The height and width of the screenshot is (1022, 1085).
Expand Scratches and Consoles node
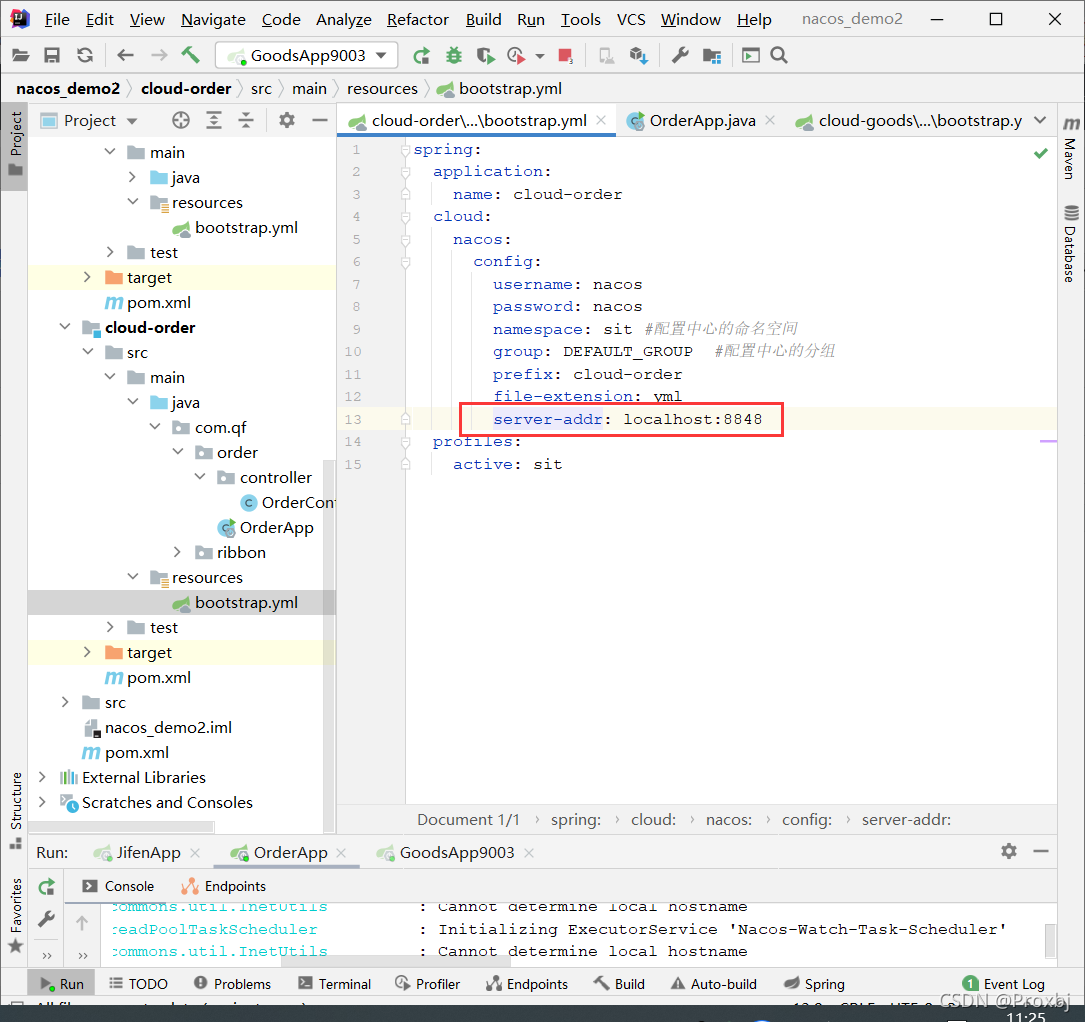(x=42, y=802)
